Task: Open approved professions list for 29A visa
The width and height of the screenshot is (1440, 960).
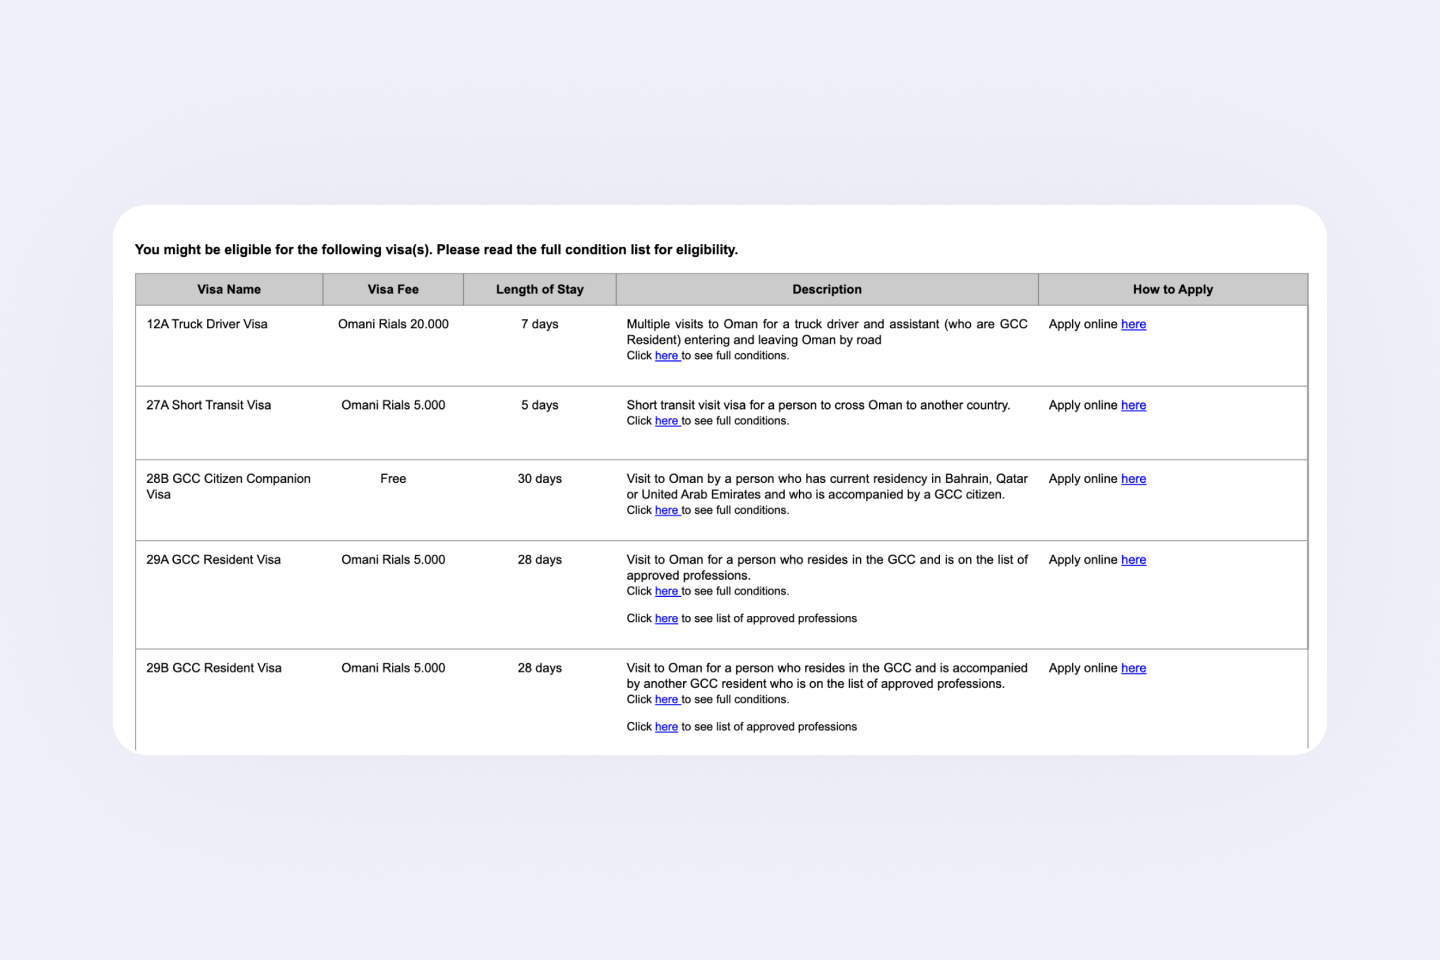Action: click(666, 619)
